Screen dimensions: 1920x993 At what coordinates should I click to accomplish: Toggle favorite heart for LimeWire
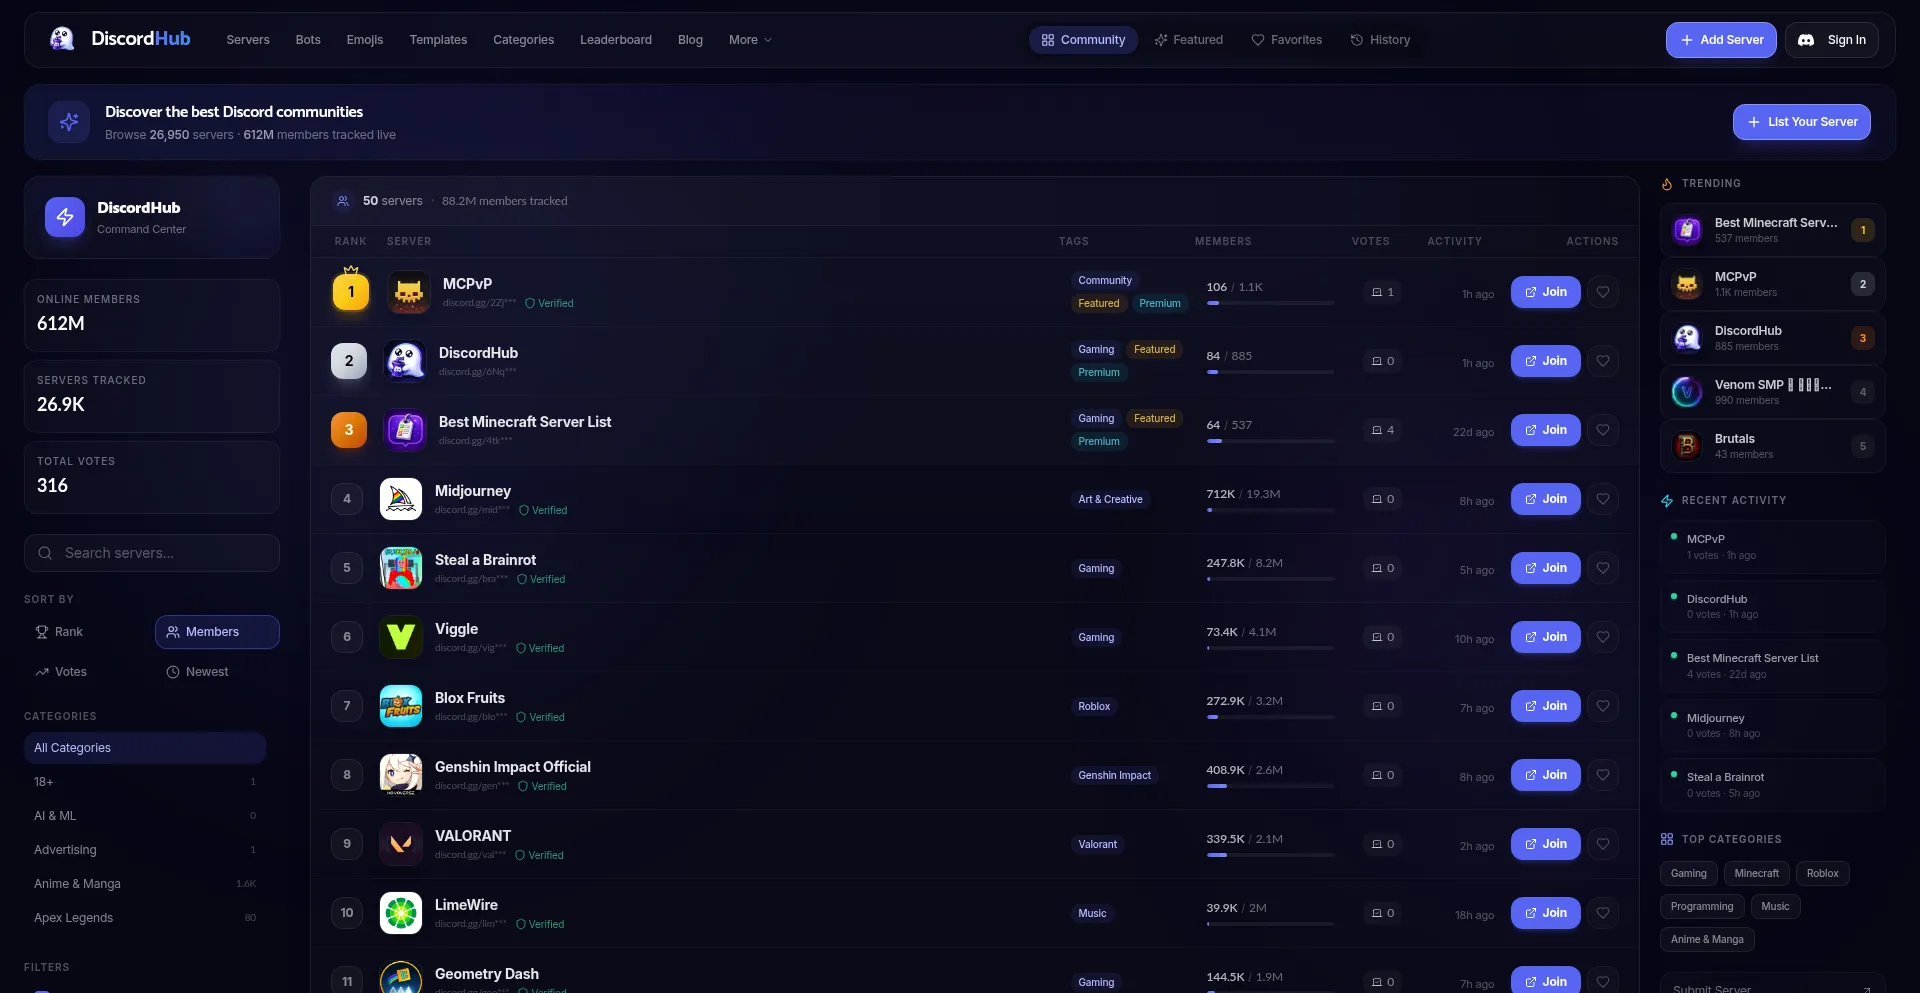point(1603,913)
